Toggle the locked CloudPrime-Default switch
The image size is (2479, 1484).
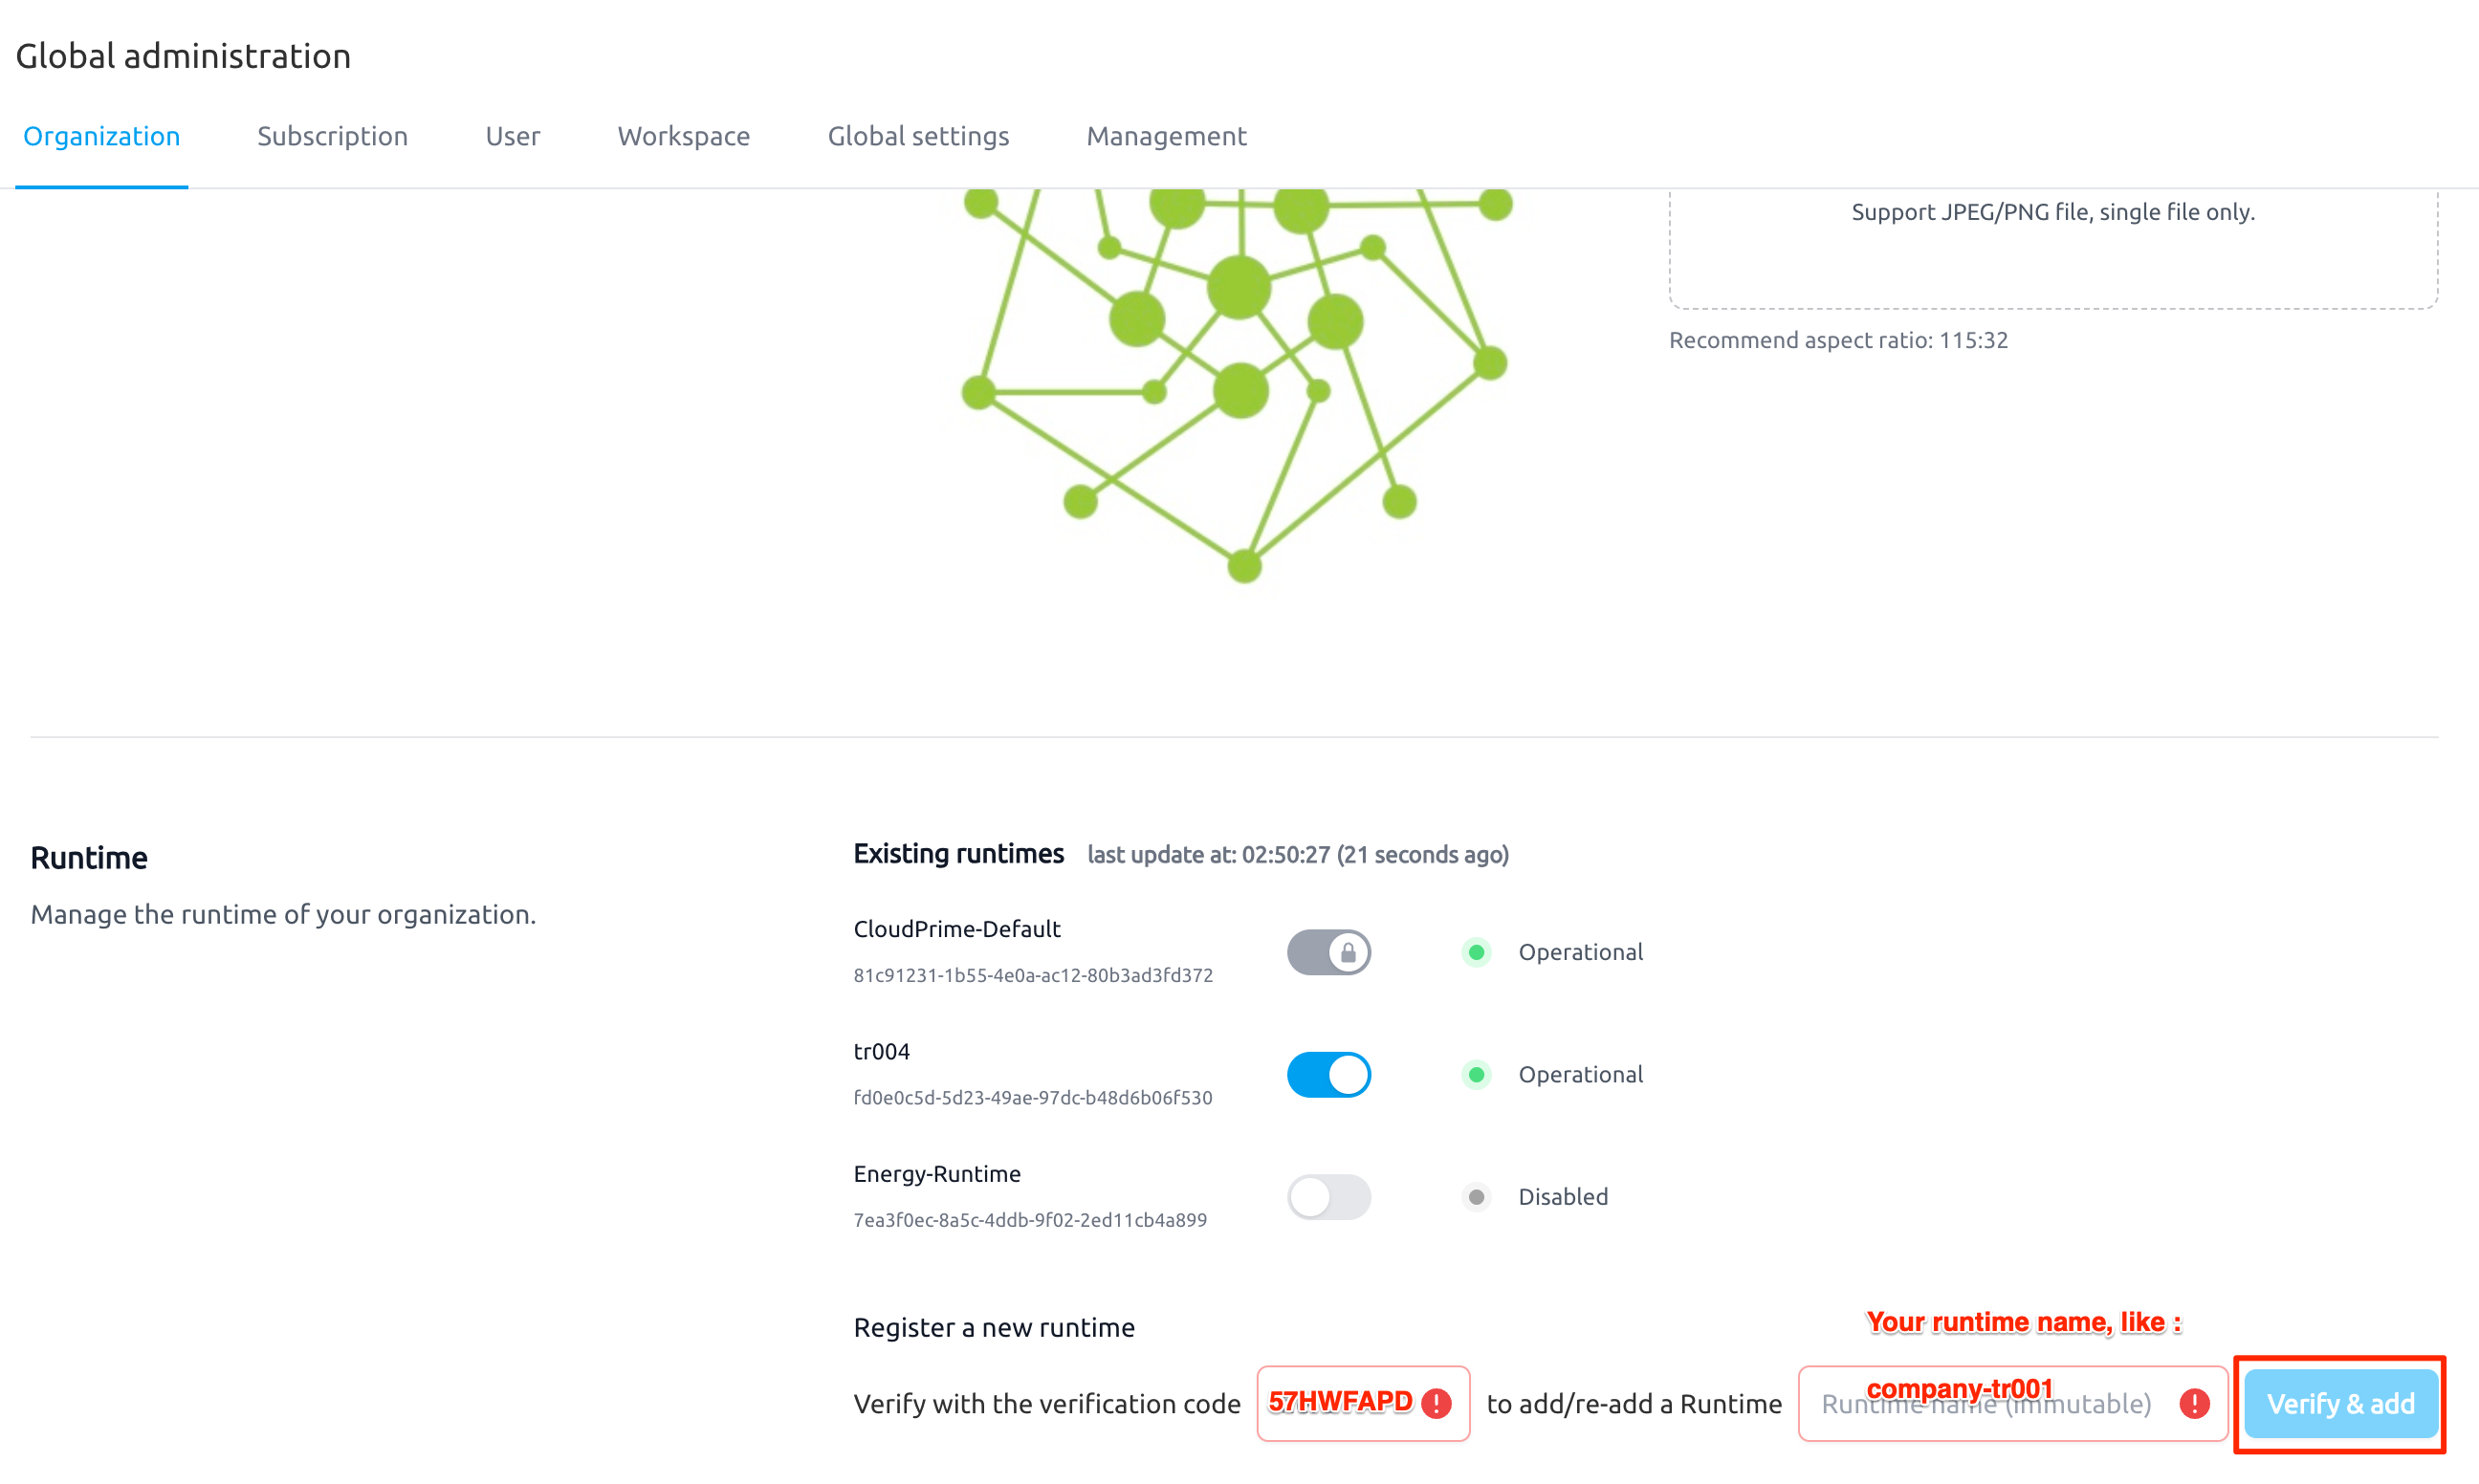pos(1328,952)
